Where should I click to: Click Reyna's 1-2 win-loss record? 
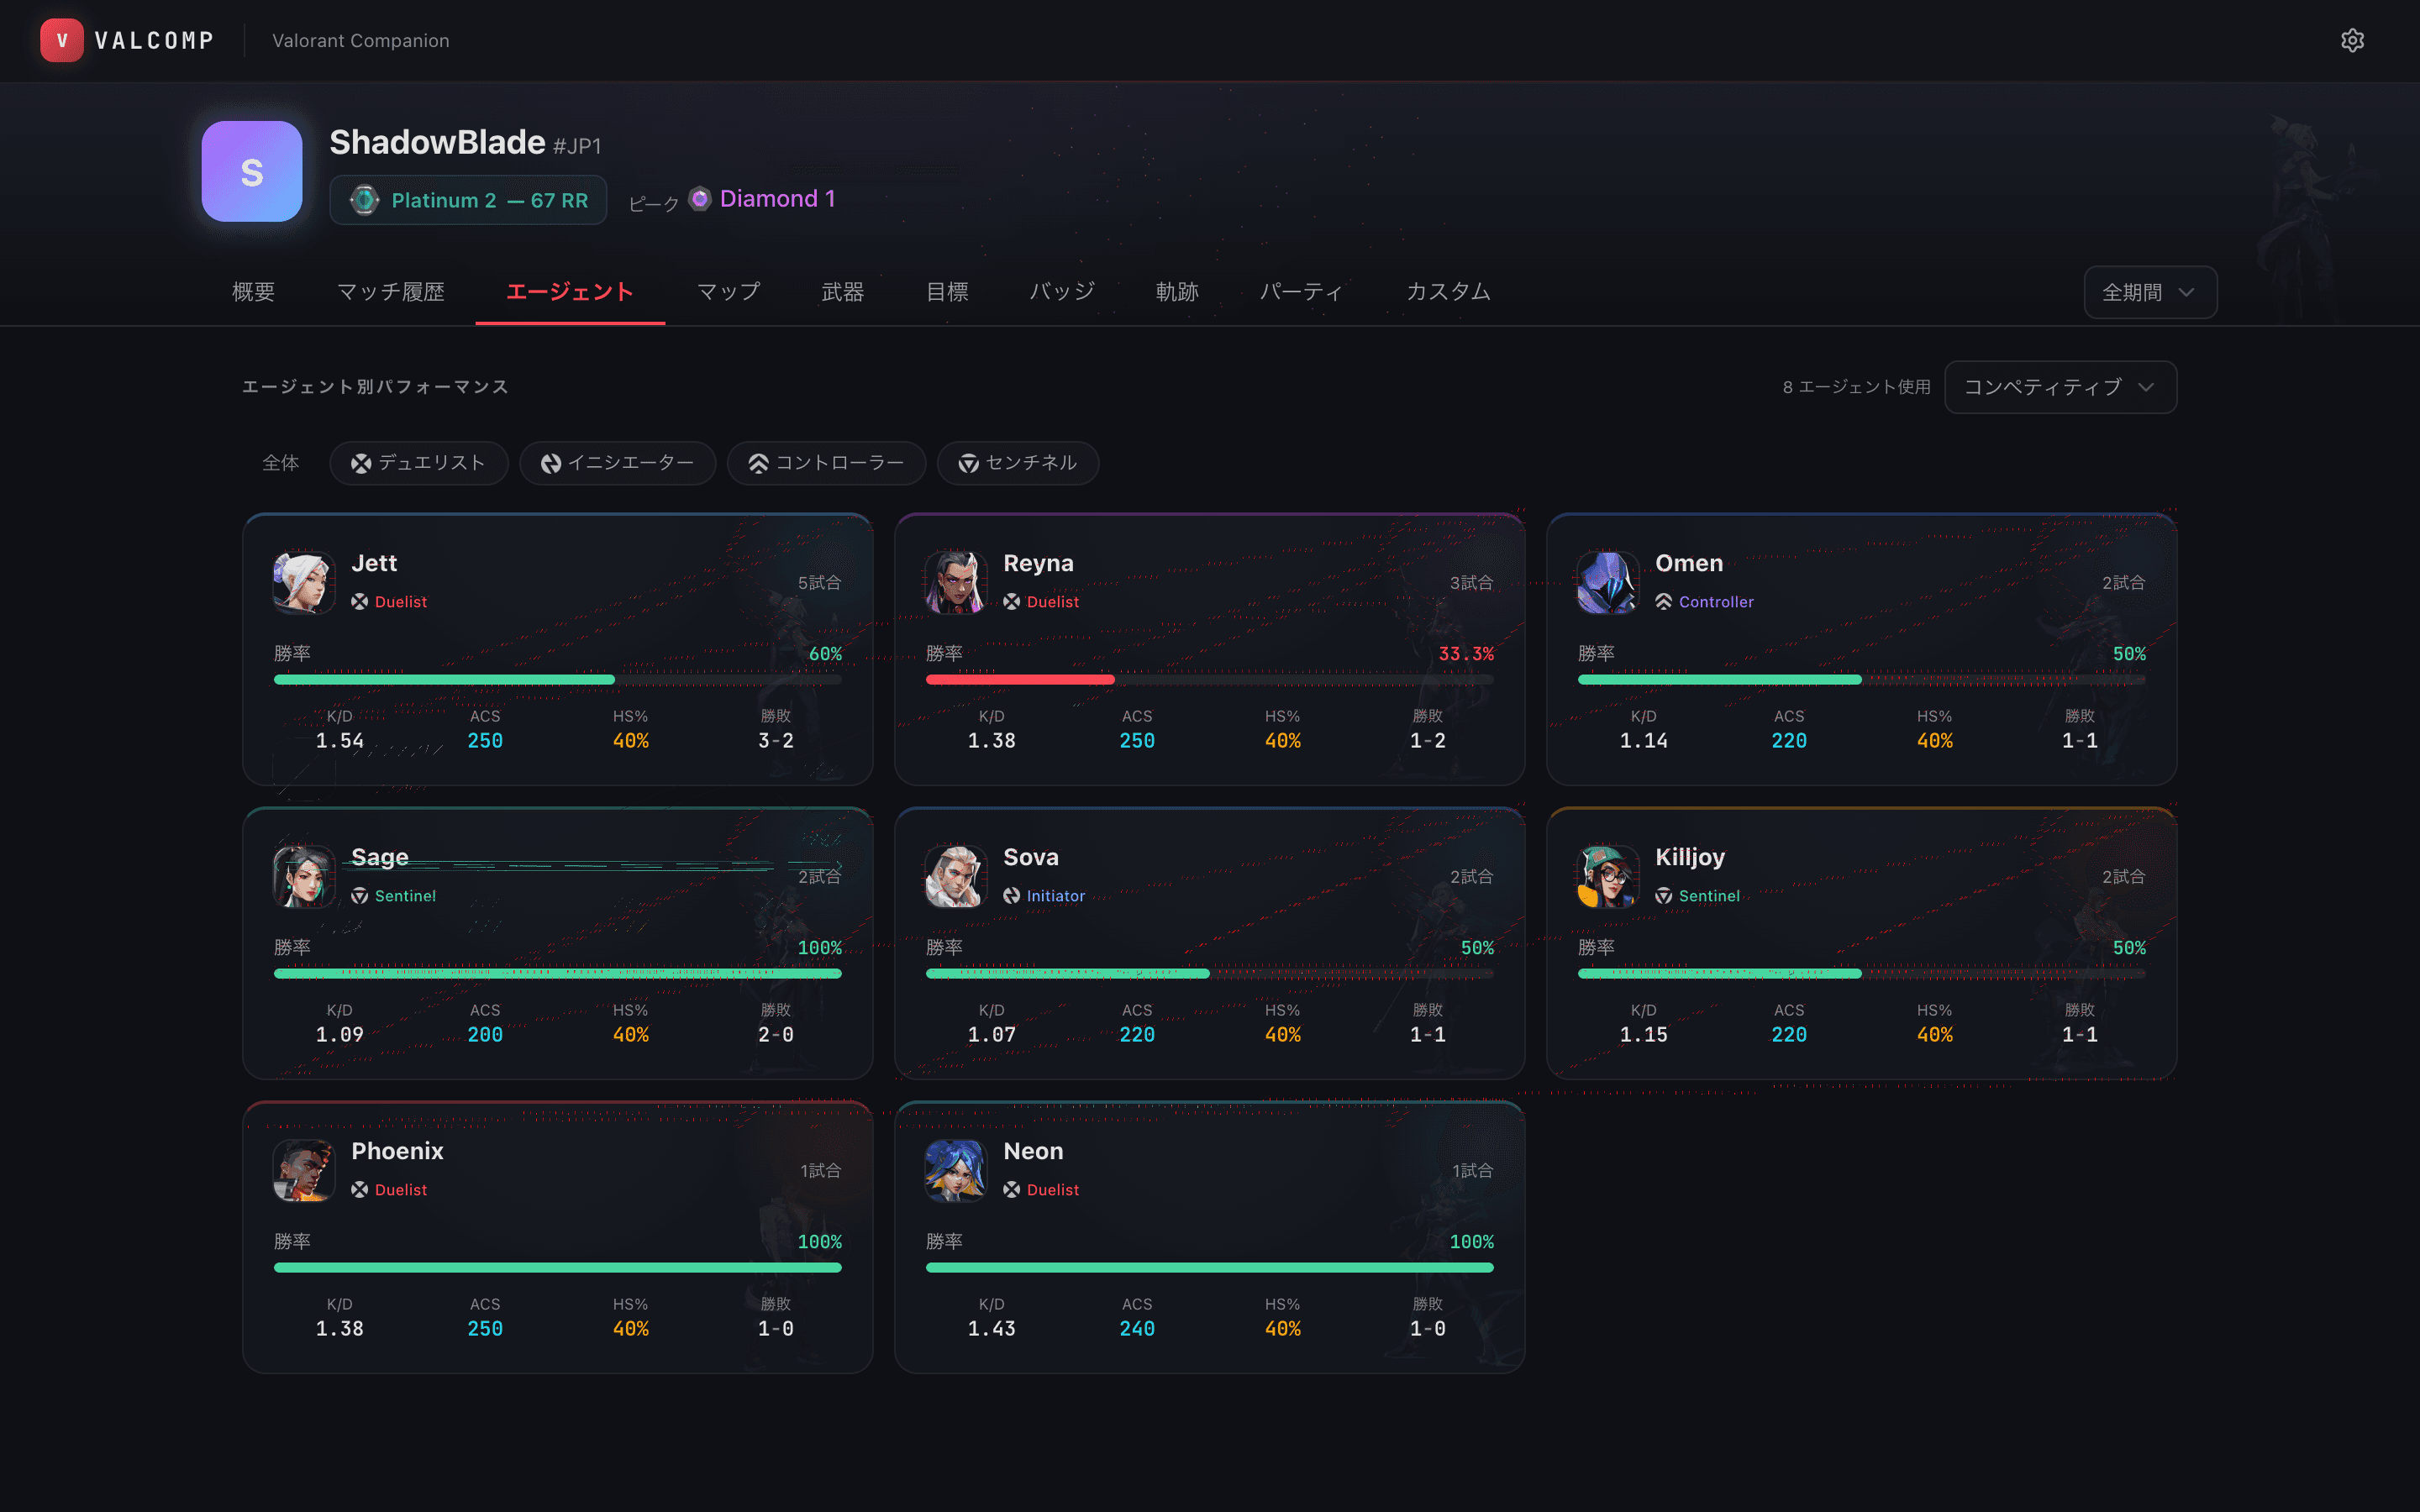[x=1428, y=741]
